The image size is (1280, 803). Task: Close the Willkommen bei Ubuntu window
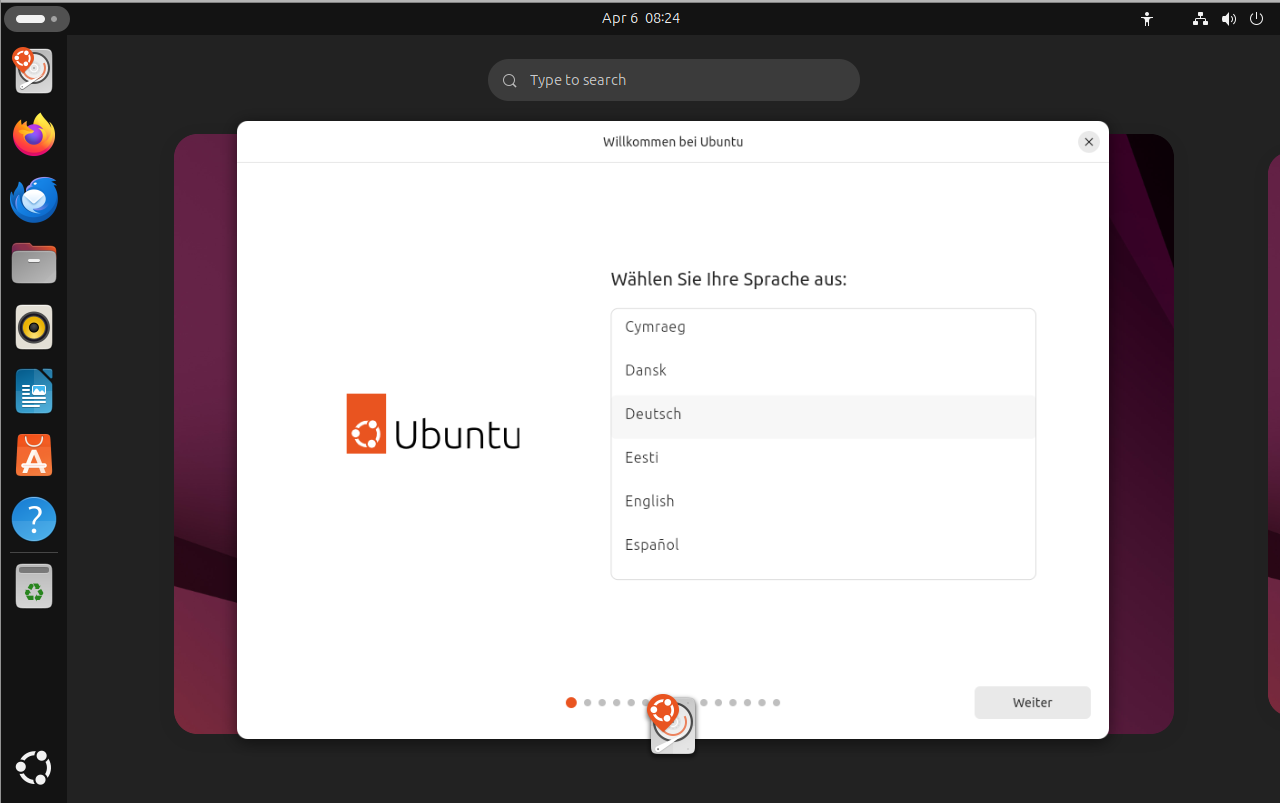[1089, 142]
